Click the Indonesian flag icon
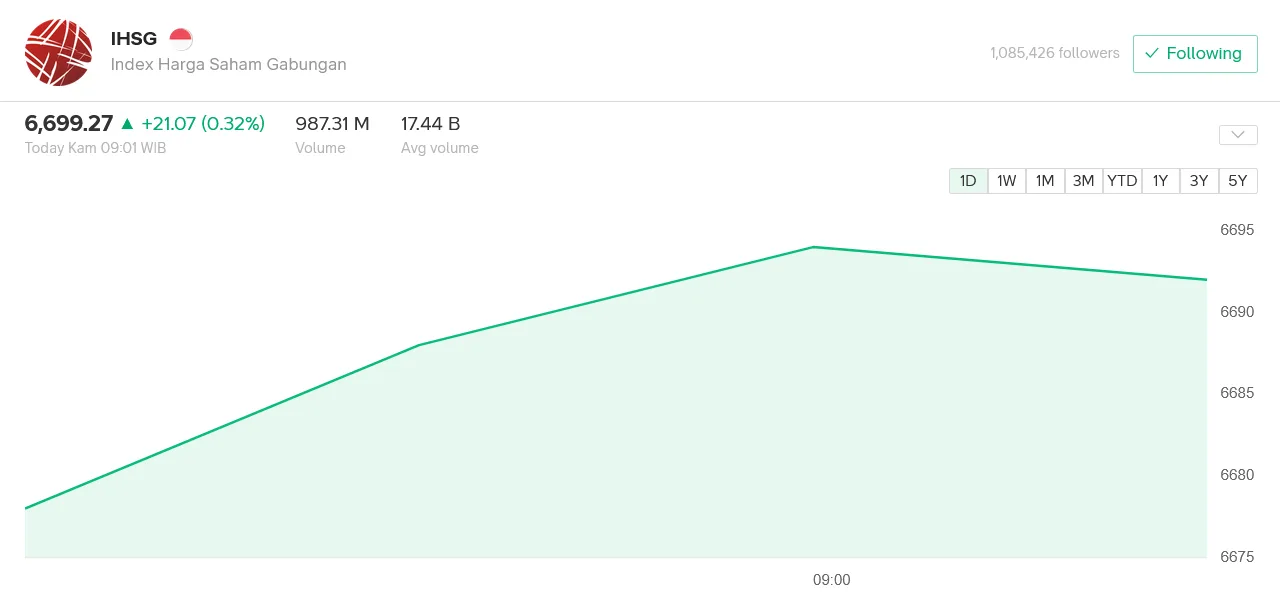Viewport: 1280px width, 616px height. tap(181, 40)
